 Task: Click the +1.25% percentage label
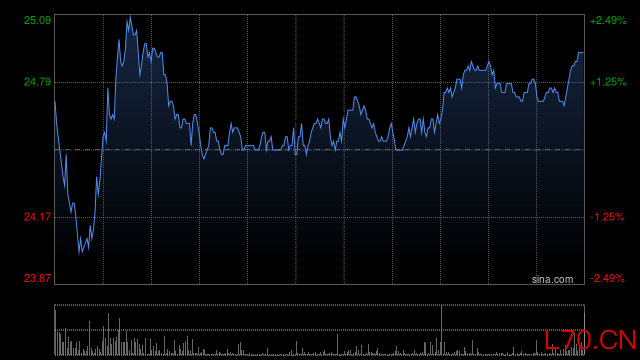coord(608,82)
